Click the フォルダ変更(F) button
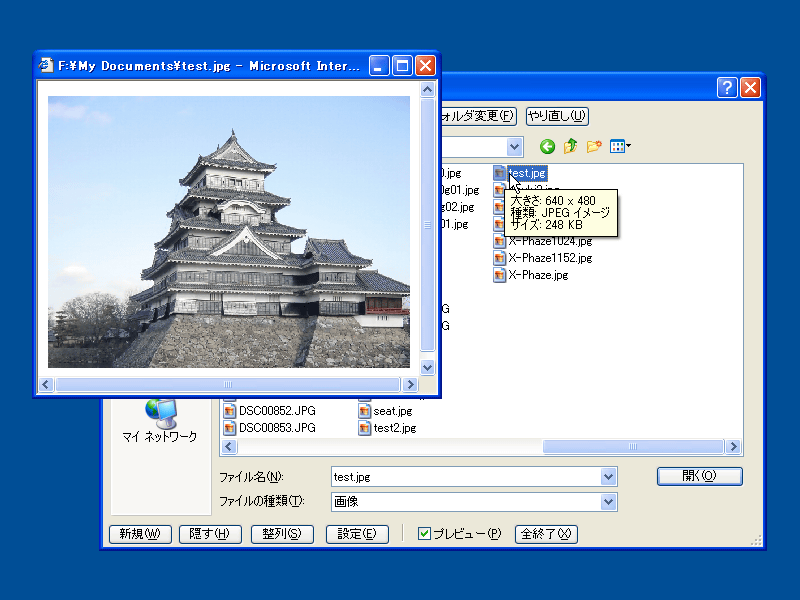 [x=479, y=116]
